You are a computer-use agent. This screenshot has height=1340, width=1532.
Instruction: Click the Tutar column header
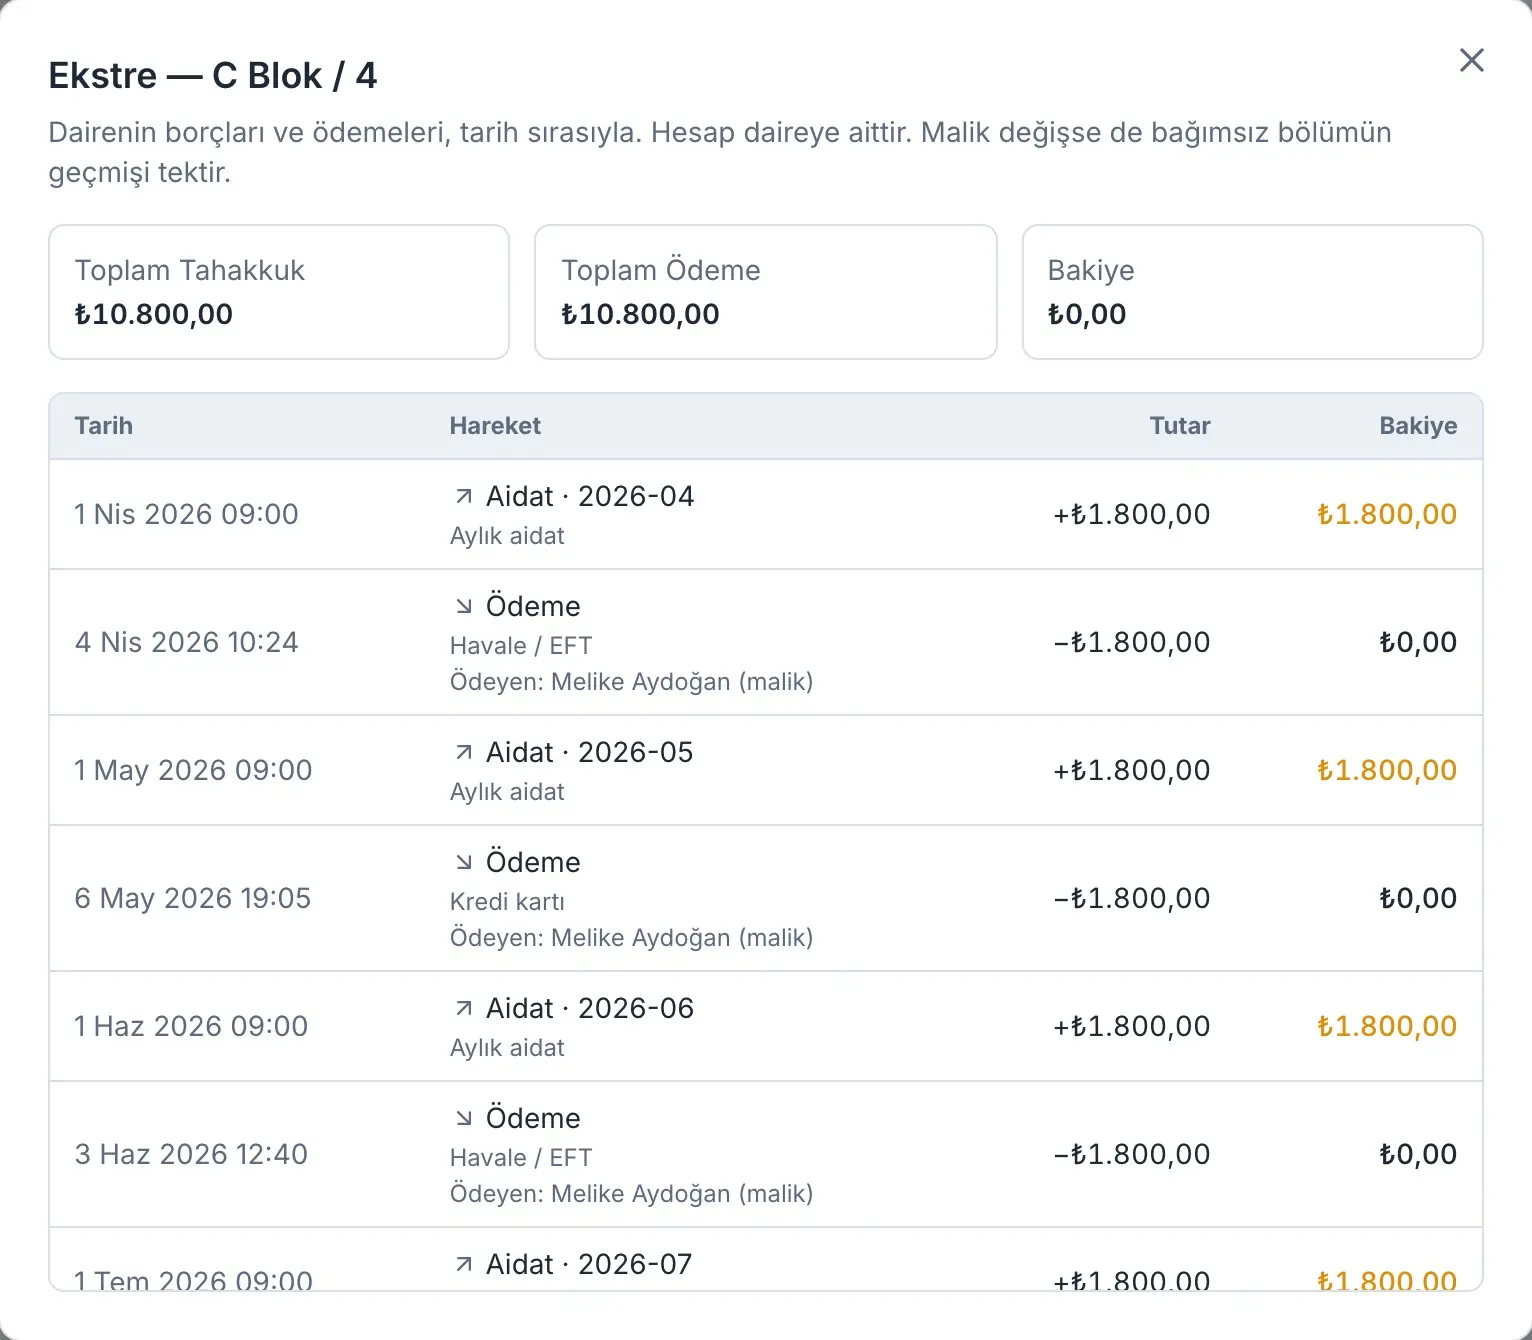tap(1180, 426)
